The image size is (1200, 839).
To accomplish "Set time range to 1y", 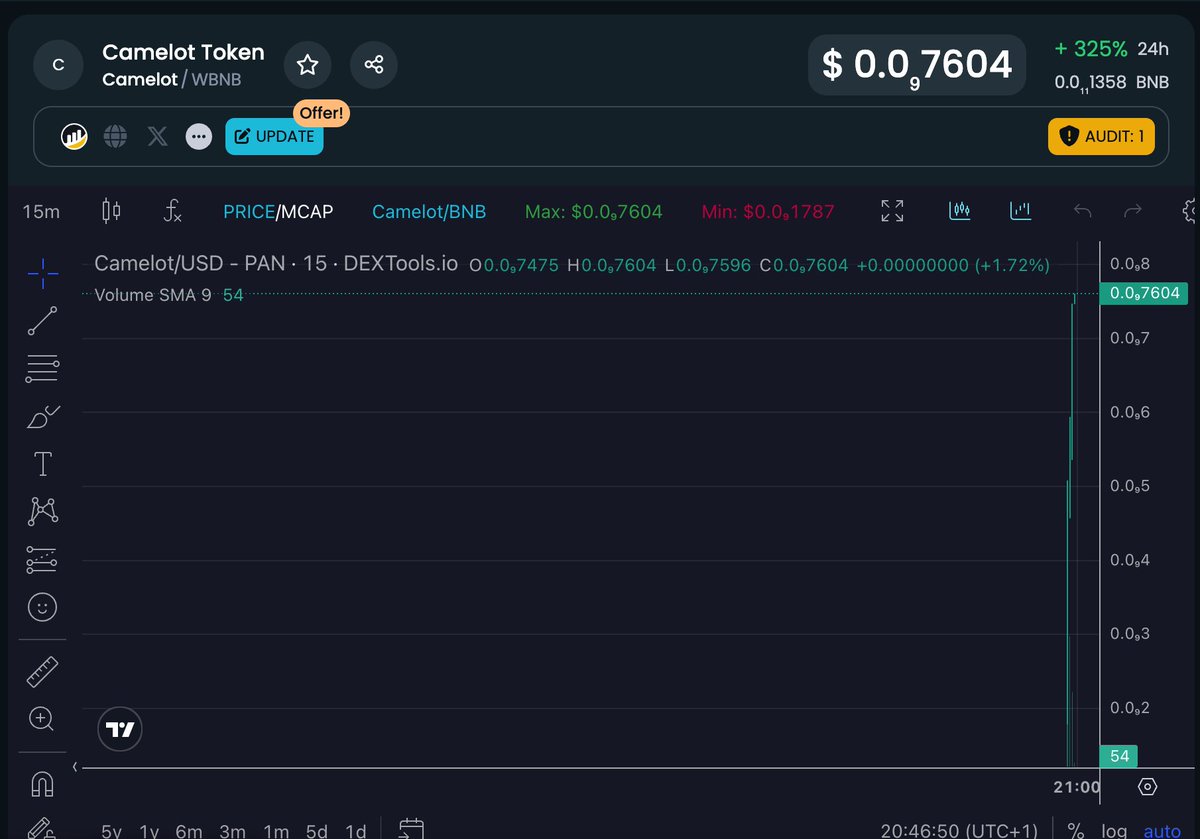I will 149,831.
